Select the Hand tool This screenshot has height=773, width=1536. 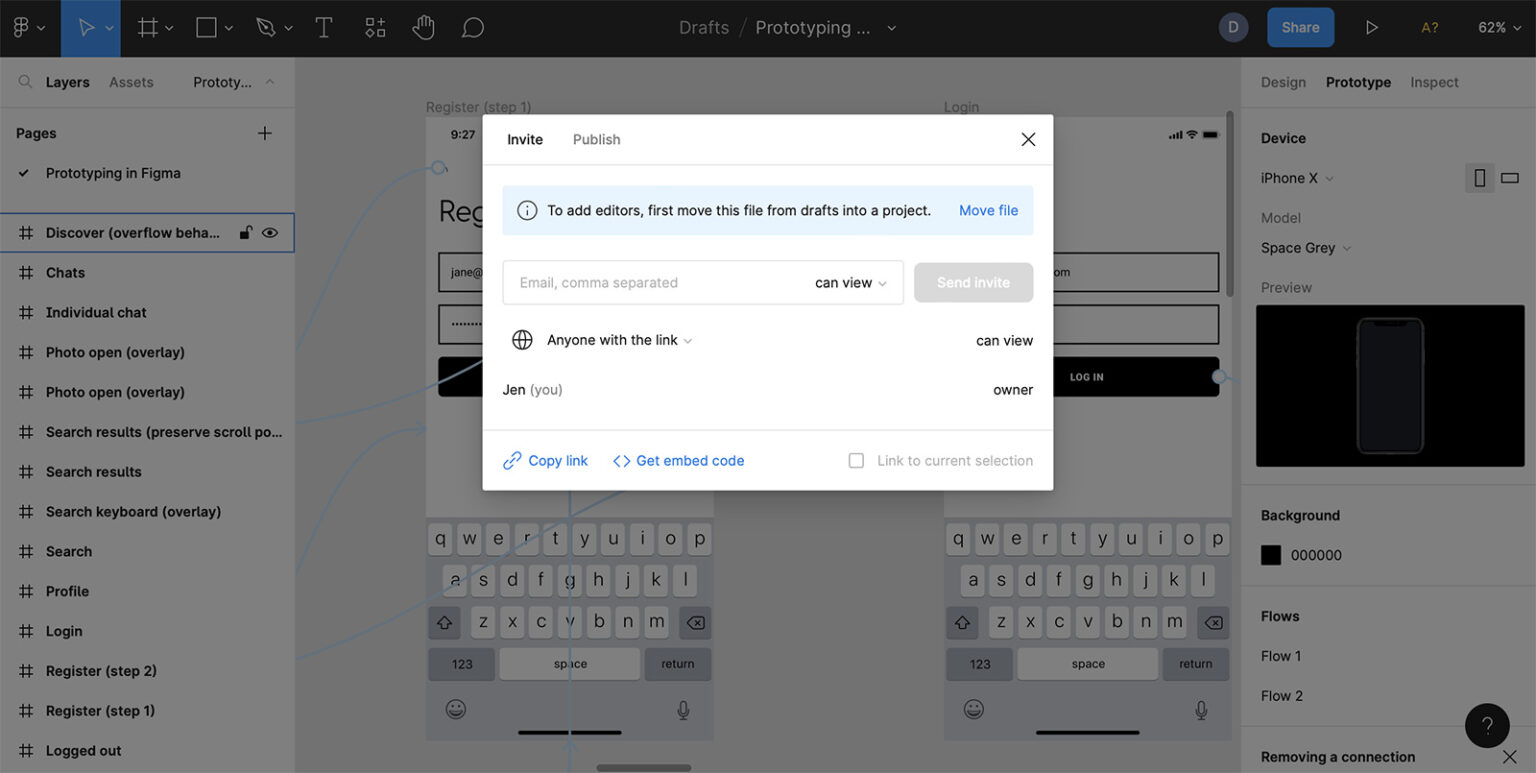click(x=424, y=27)
